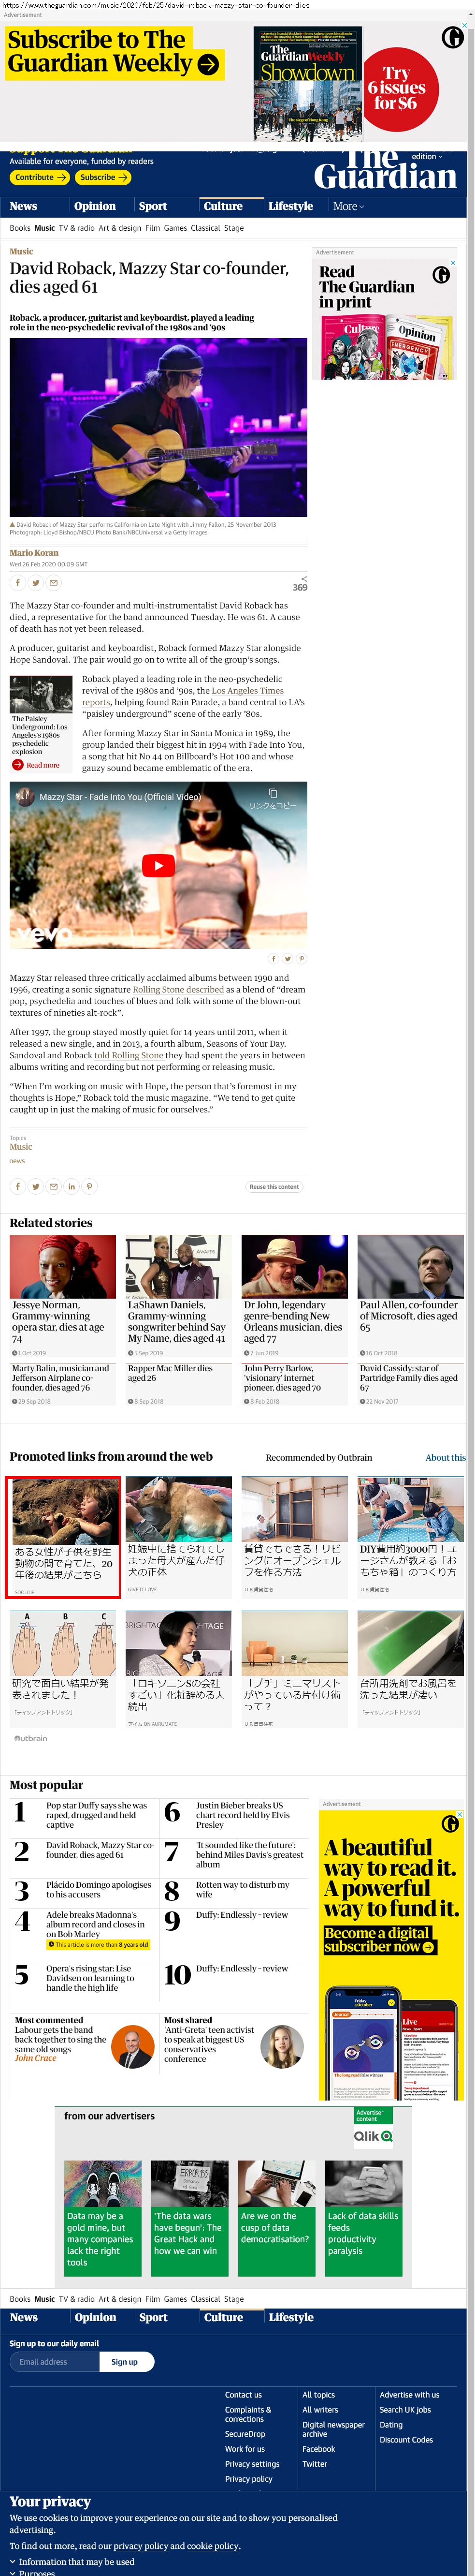475x2576 pixels.
Task: Click the Qlik advertiser logo
Action: pos(373,2135)
